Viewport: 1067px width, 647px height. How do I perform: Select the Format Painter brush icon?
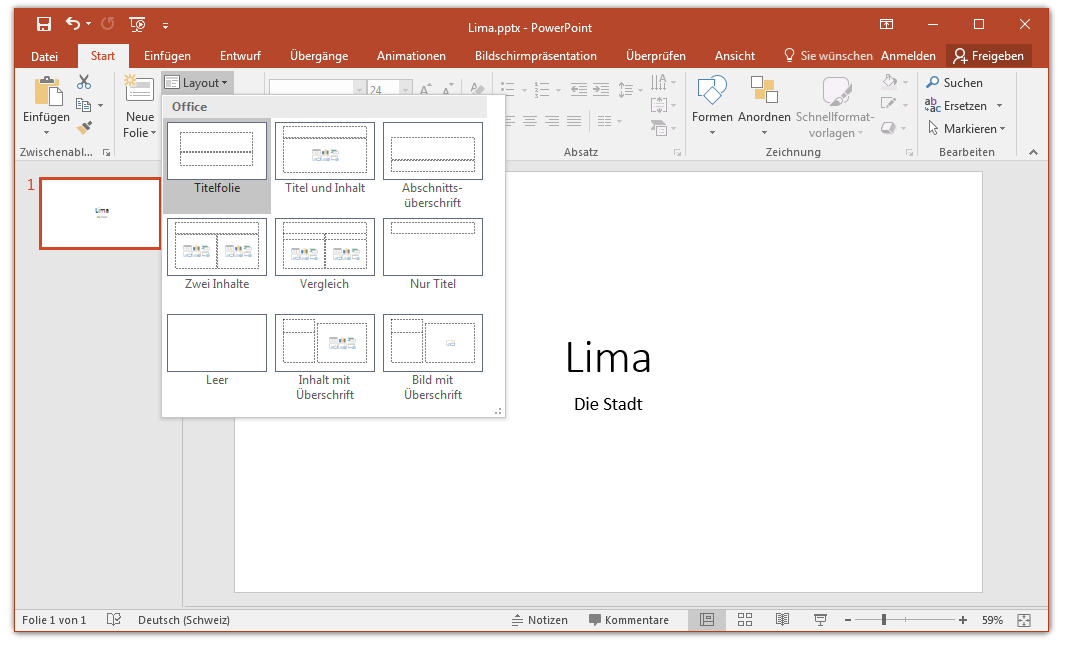click(x=84, y=127)
